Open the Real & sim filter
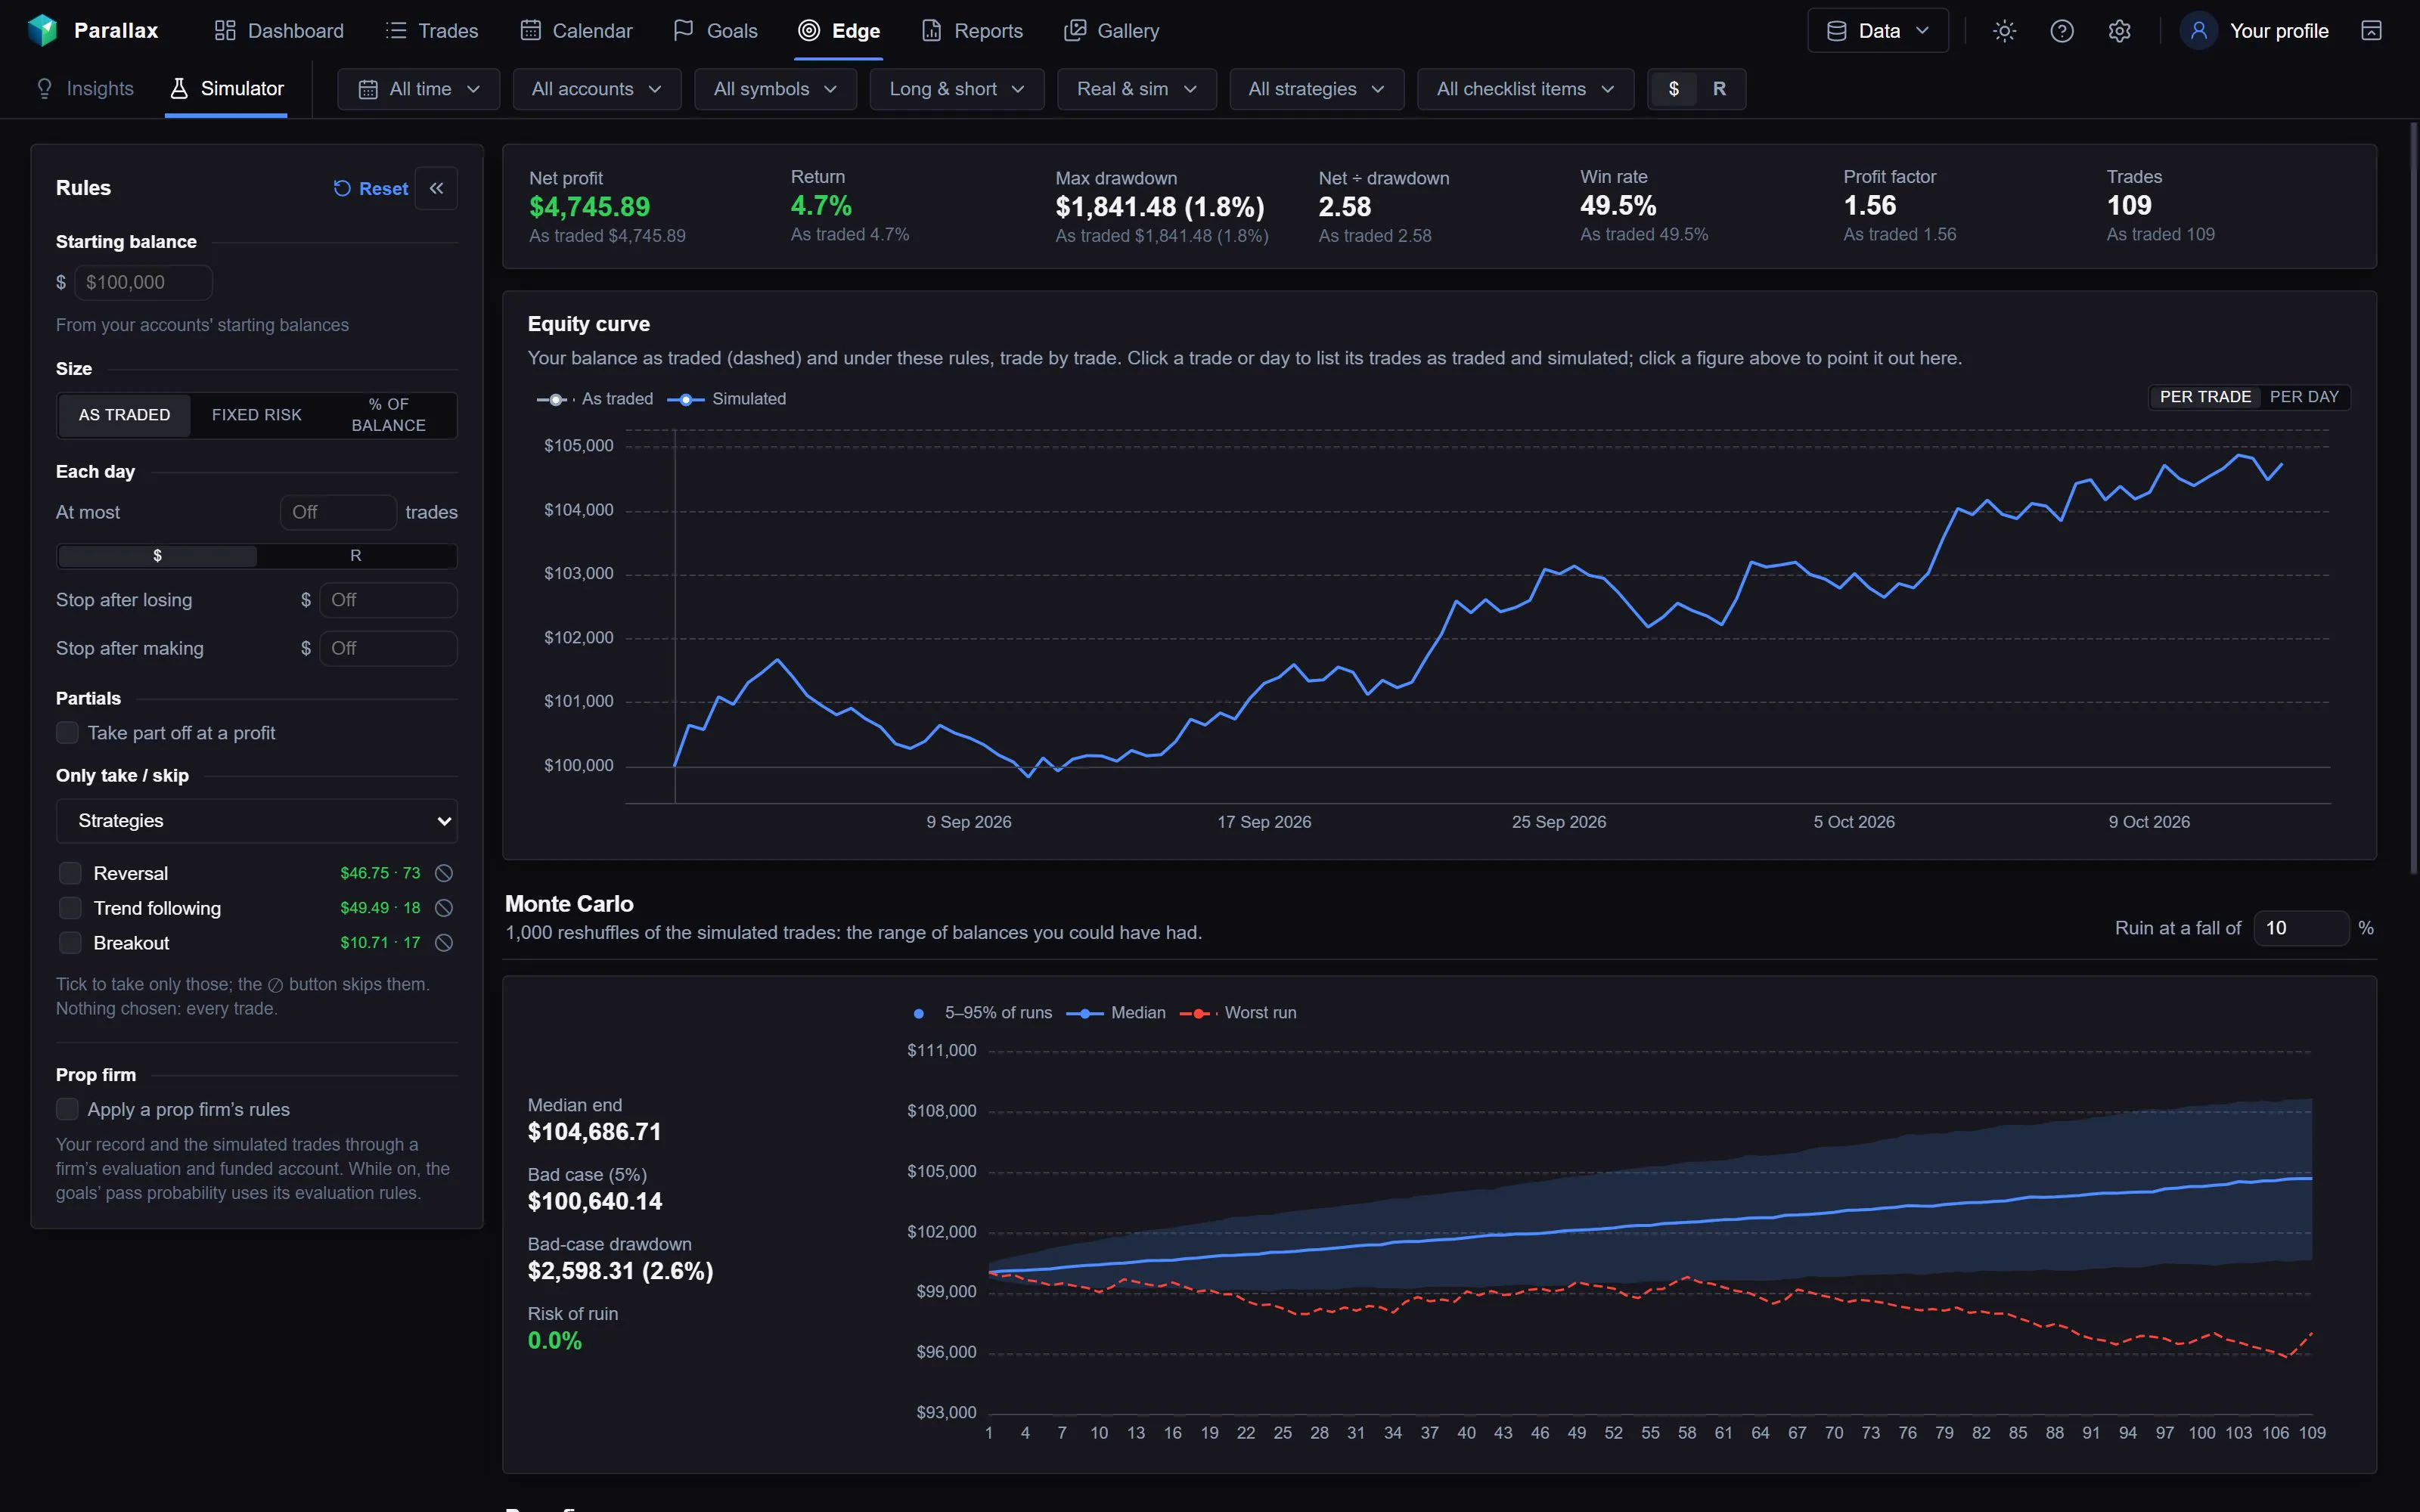 pos(1137,89)
